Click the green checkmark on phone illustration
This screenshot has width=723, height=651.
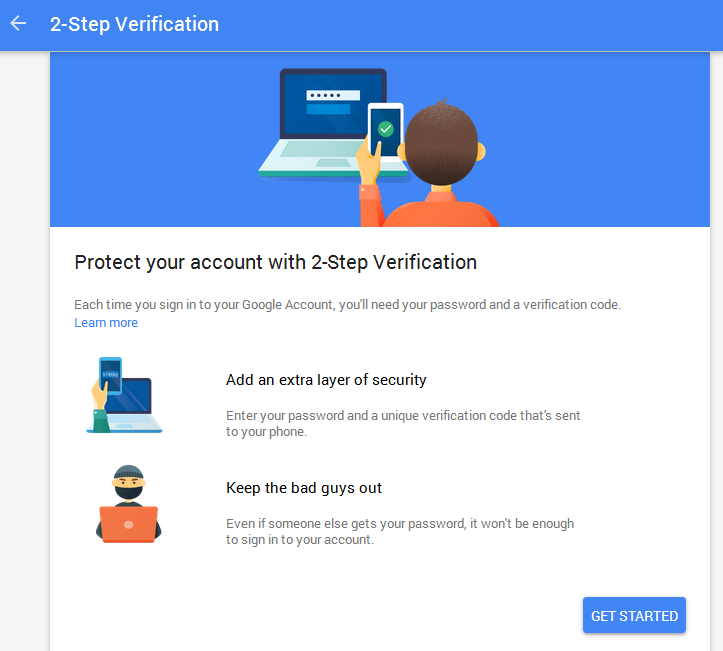tap(385, 129)
